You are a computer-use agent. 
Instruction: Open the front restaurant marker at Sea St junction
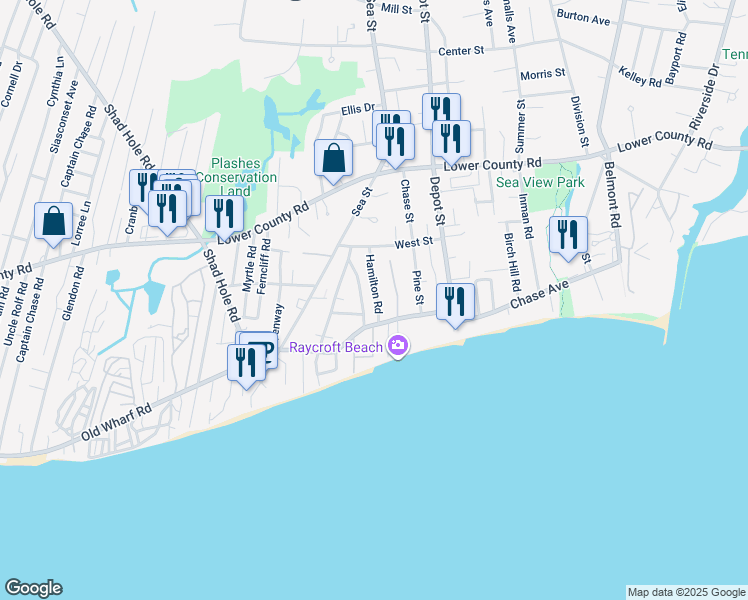click(x=395, y=145)
